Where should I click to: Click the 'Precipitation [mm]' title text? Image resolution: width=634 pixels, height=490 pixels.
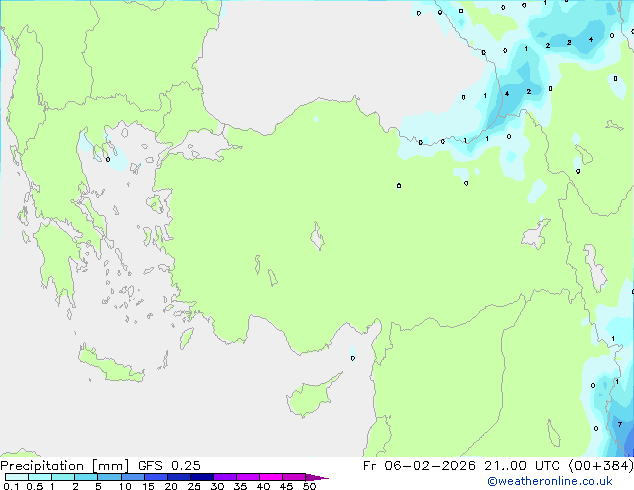65,466
